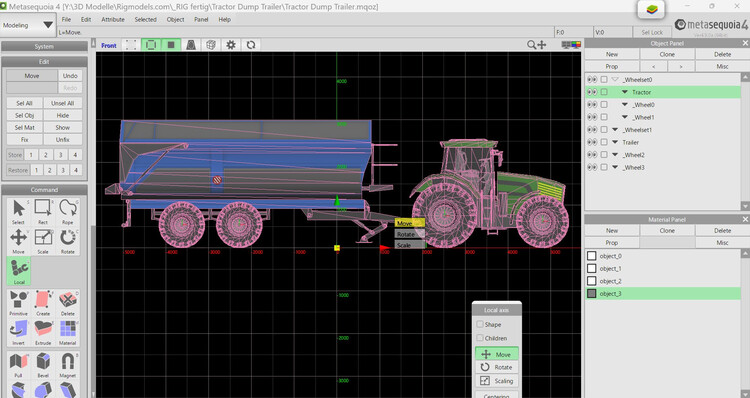The height and width of the screenshot is (398, 750).
Task: Toggle lock box of _Wheel0 object
Action: tap(604, 105)
